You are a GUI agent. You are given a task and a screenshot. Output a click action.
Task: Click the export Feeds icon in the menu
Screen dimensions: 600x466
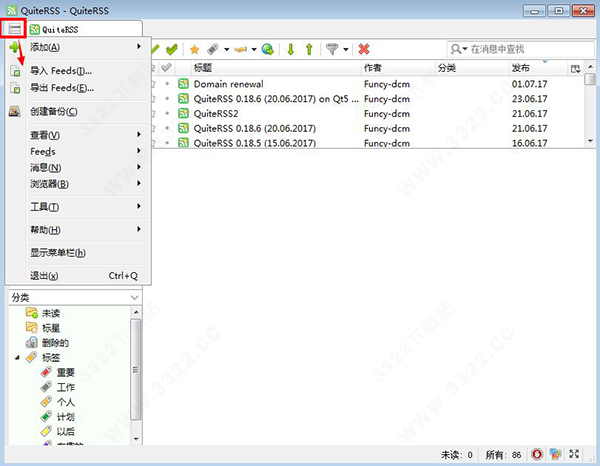tap(15, 88)
